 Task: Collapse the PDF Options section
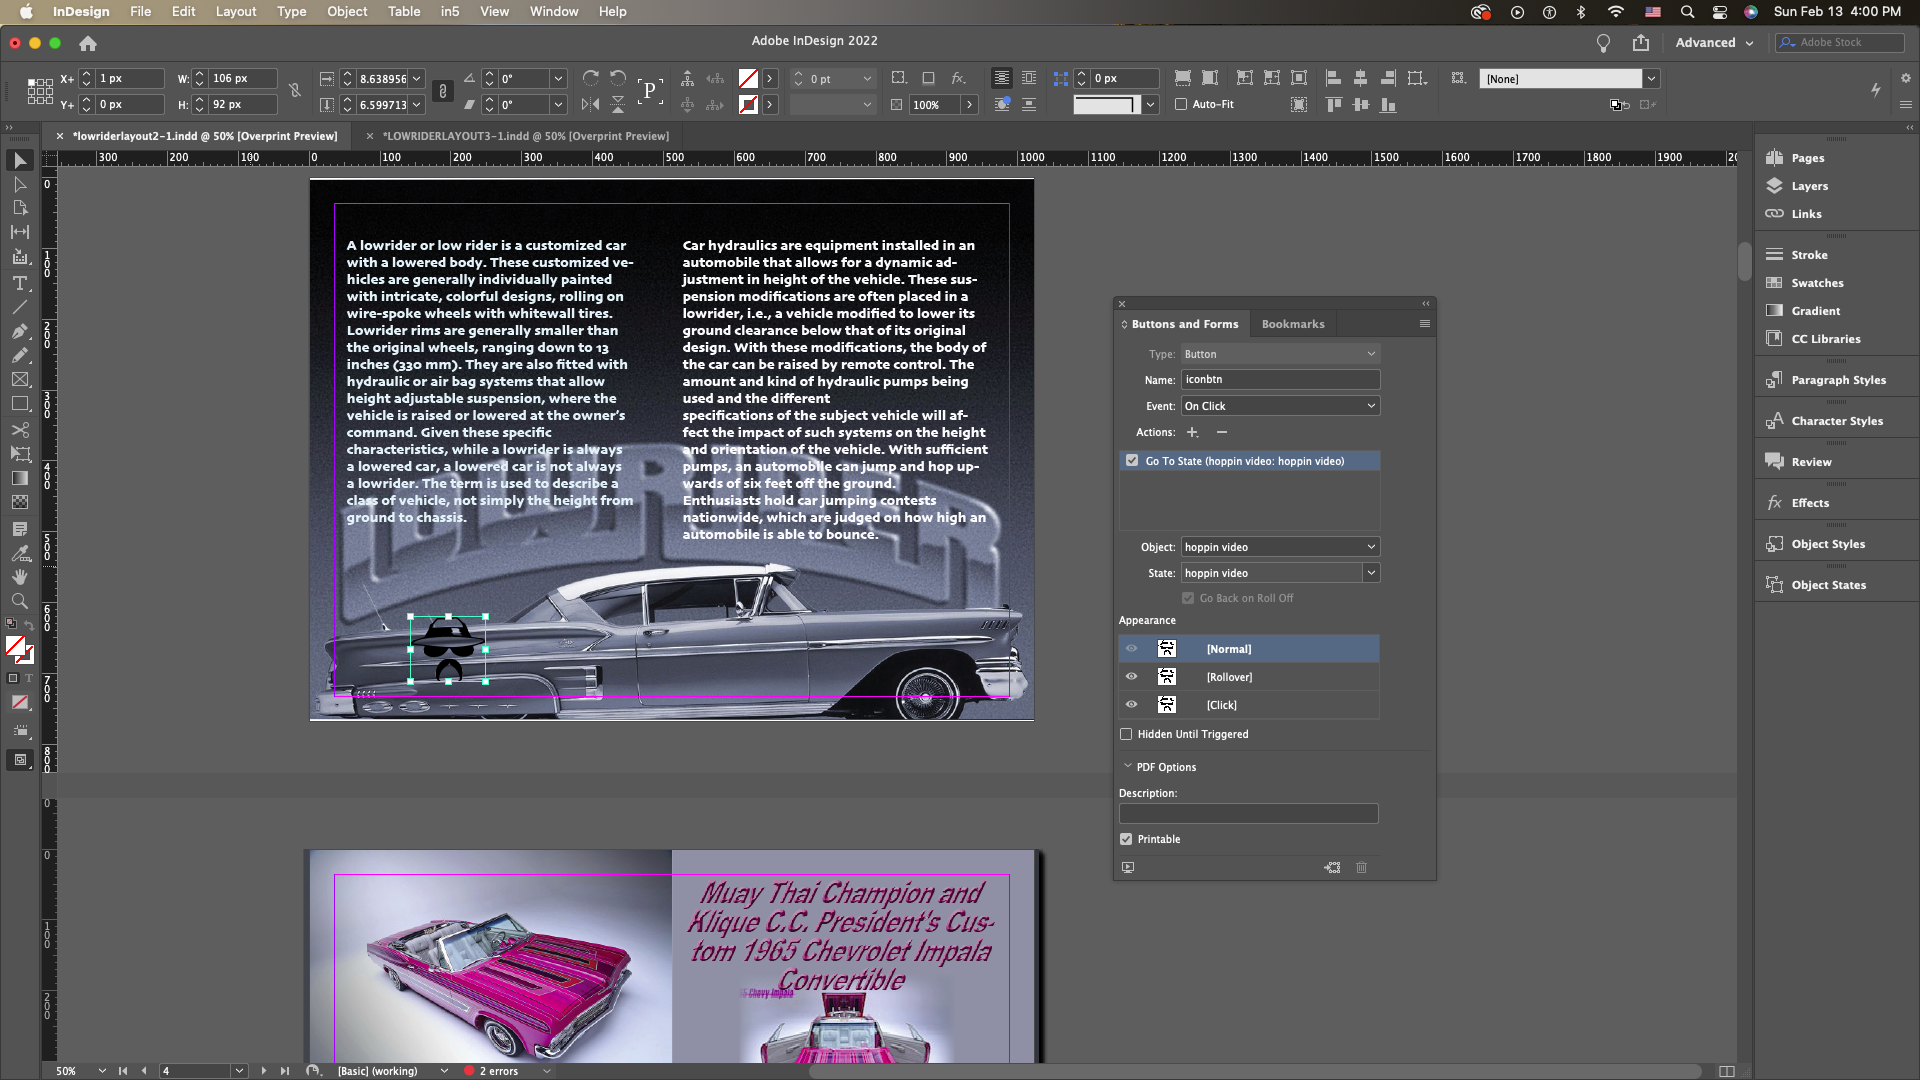[1128, 767]
